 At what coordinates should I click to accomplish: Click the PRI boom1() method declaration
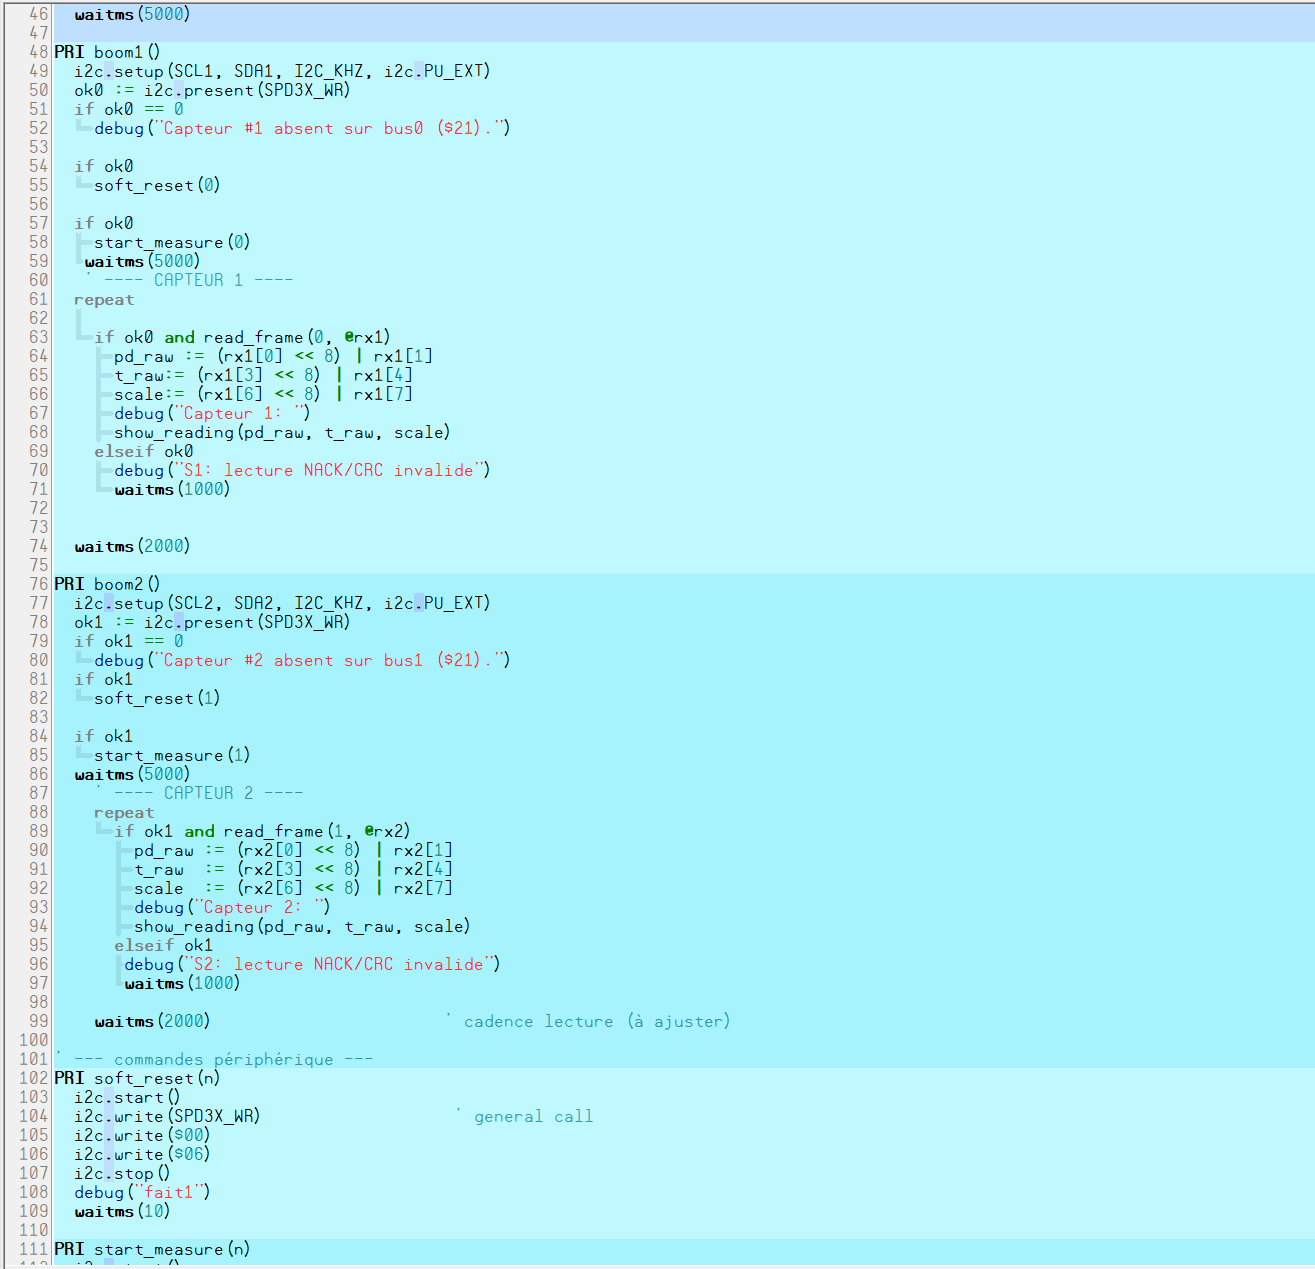coord(107,52)
